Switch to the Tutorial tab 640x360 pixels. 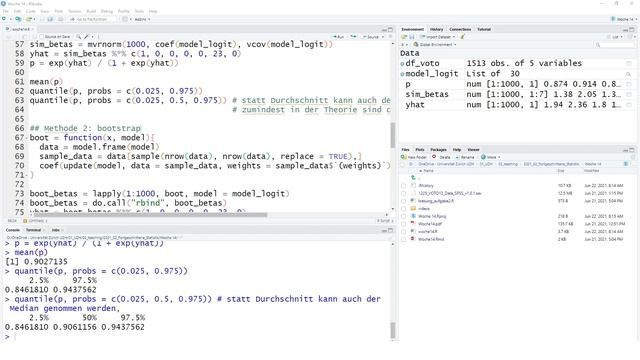(484, 29)
